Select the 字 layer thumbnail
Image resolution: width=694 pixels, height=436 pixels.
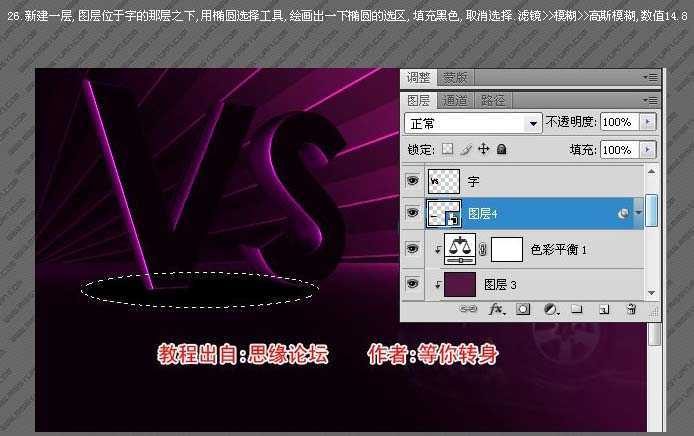click(444, 181)
